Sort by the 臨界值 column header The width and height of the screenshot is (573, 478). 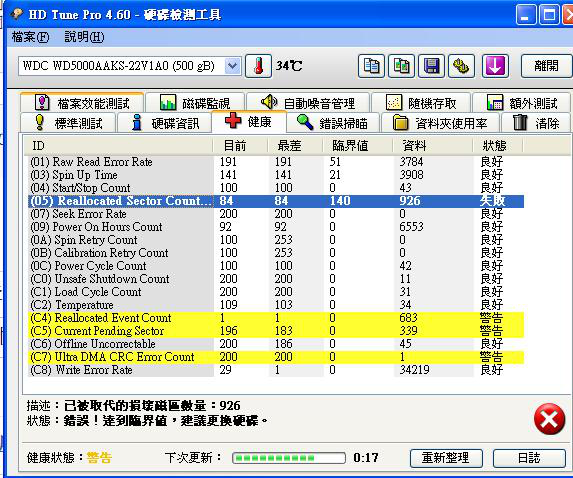point(350,146)
